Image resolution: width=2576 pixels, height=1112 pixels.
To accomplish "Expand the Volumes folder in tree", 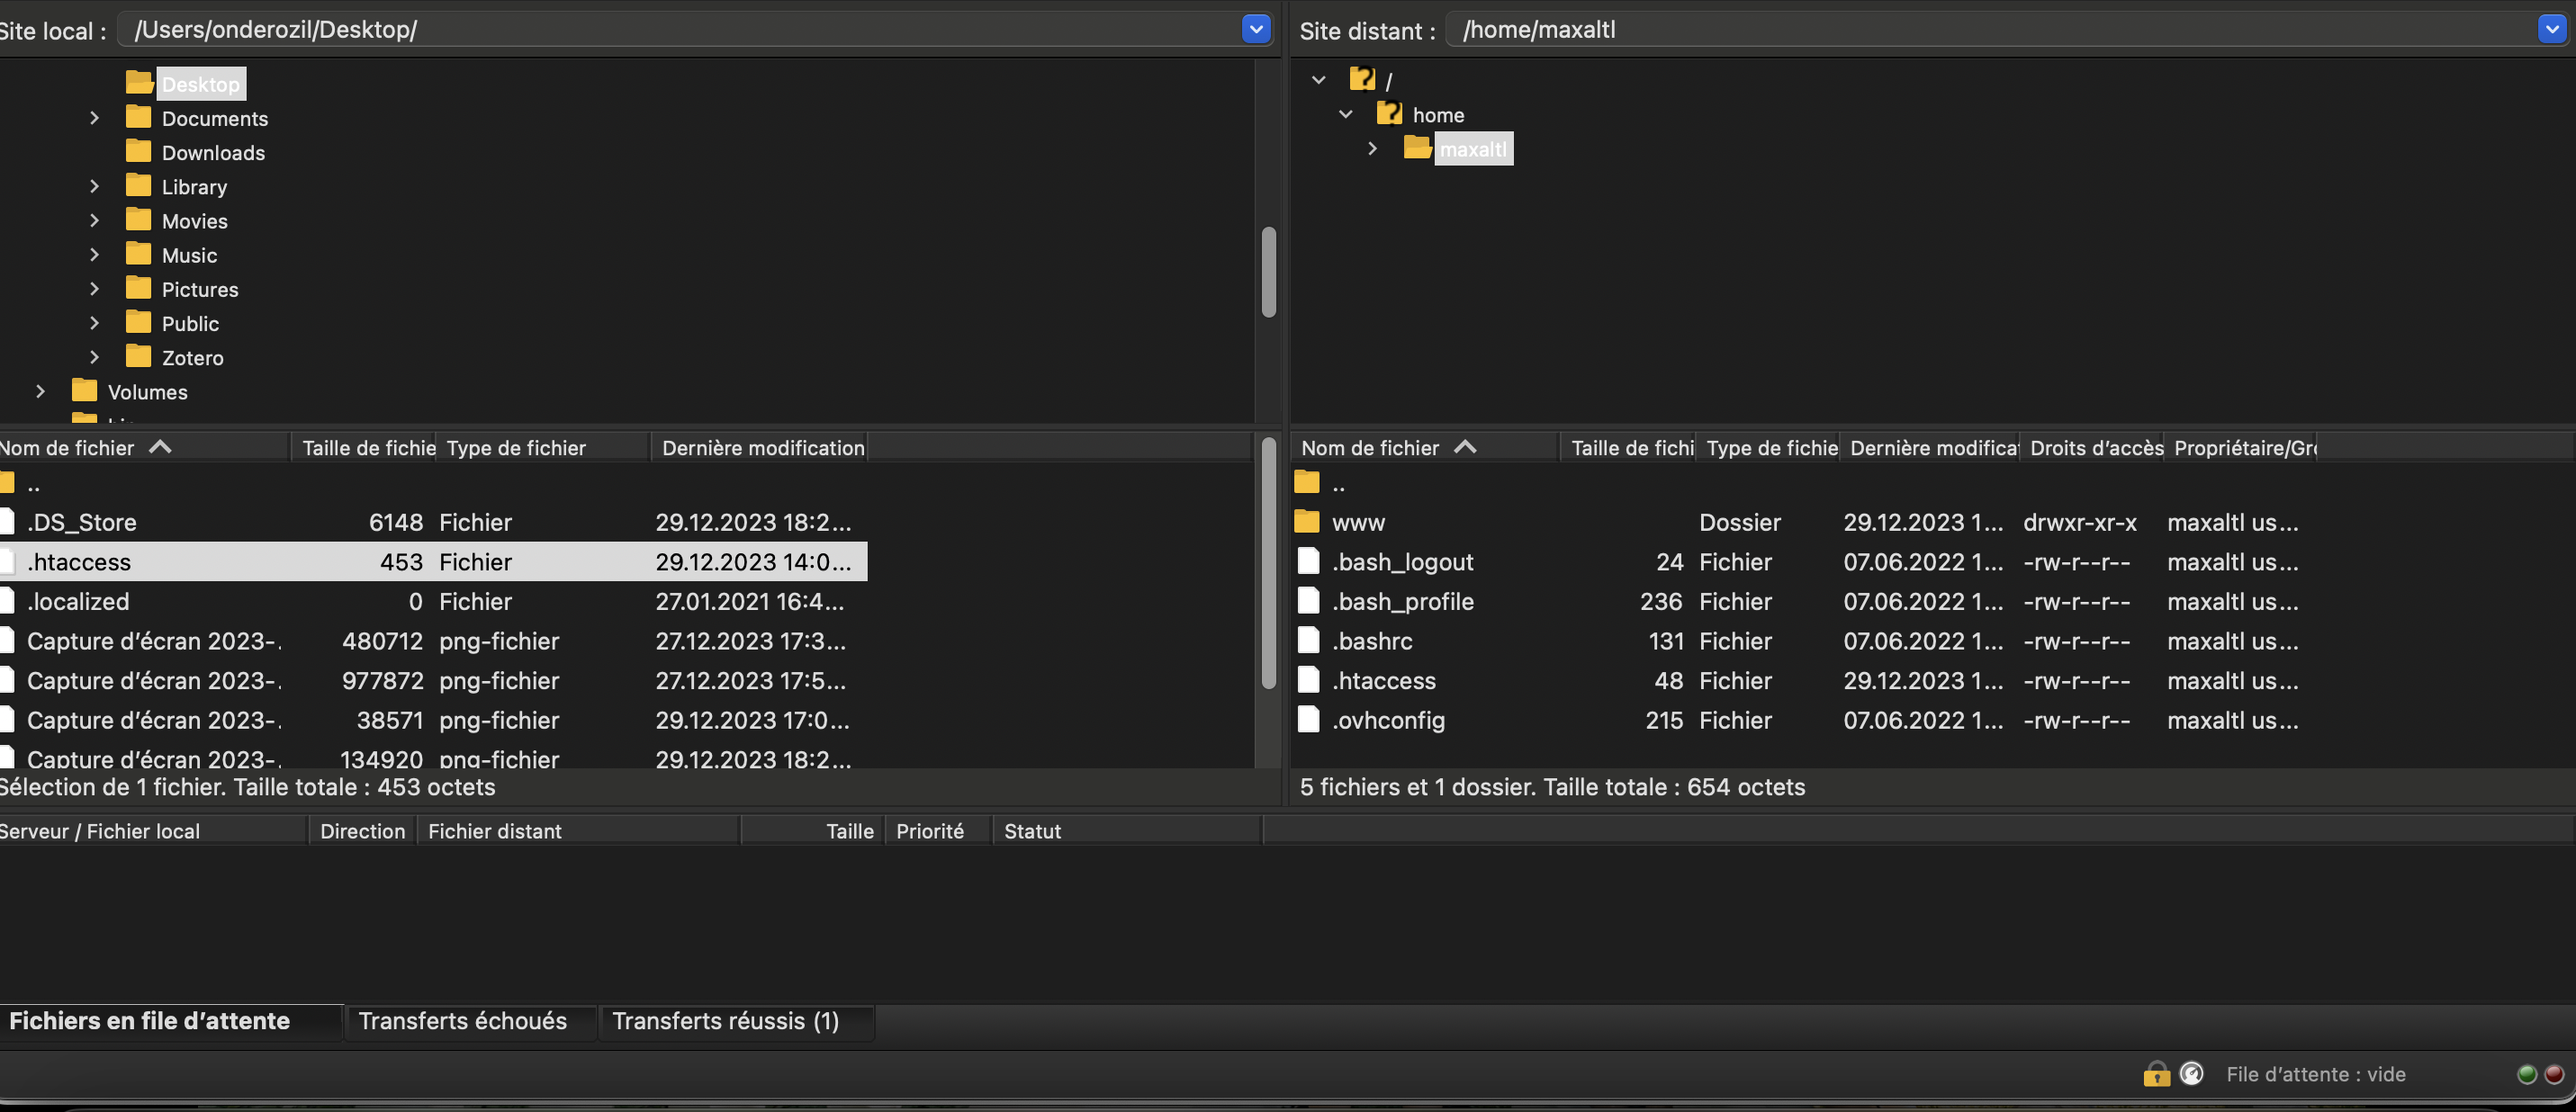I will coord(40,392).
